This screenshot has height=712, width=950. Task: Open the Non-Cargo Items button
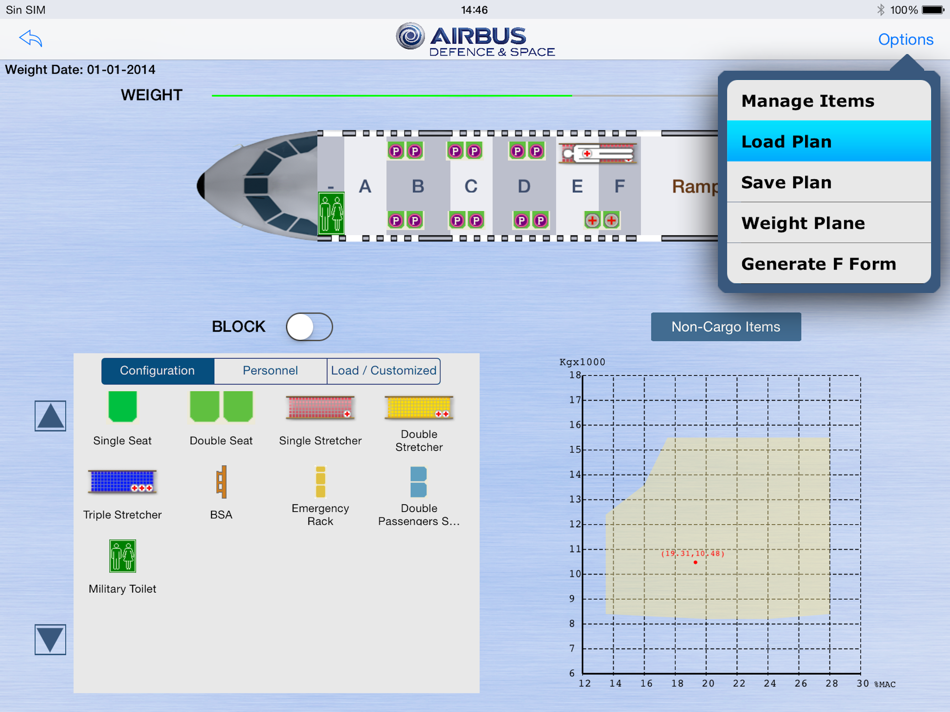[x=726, y=327]
